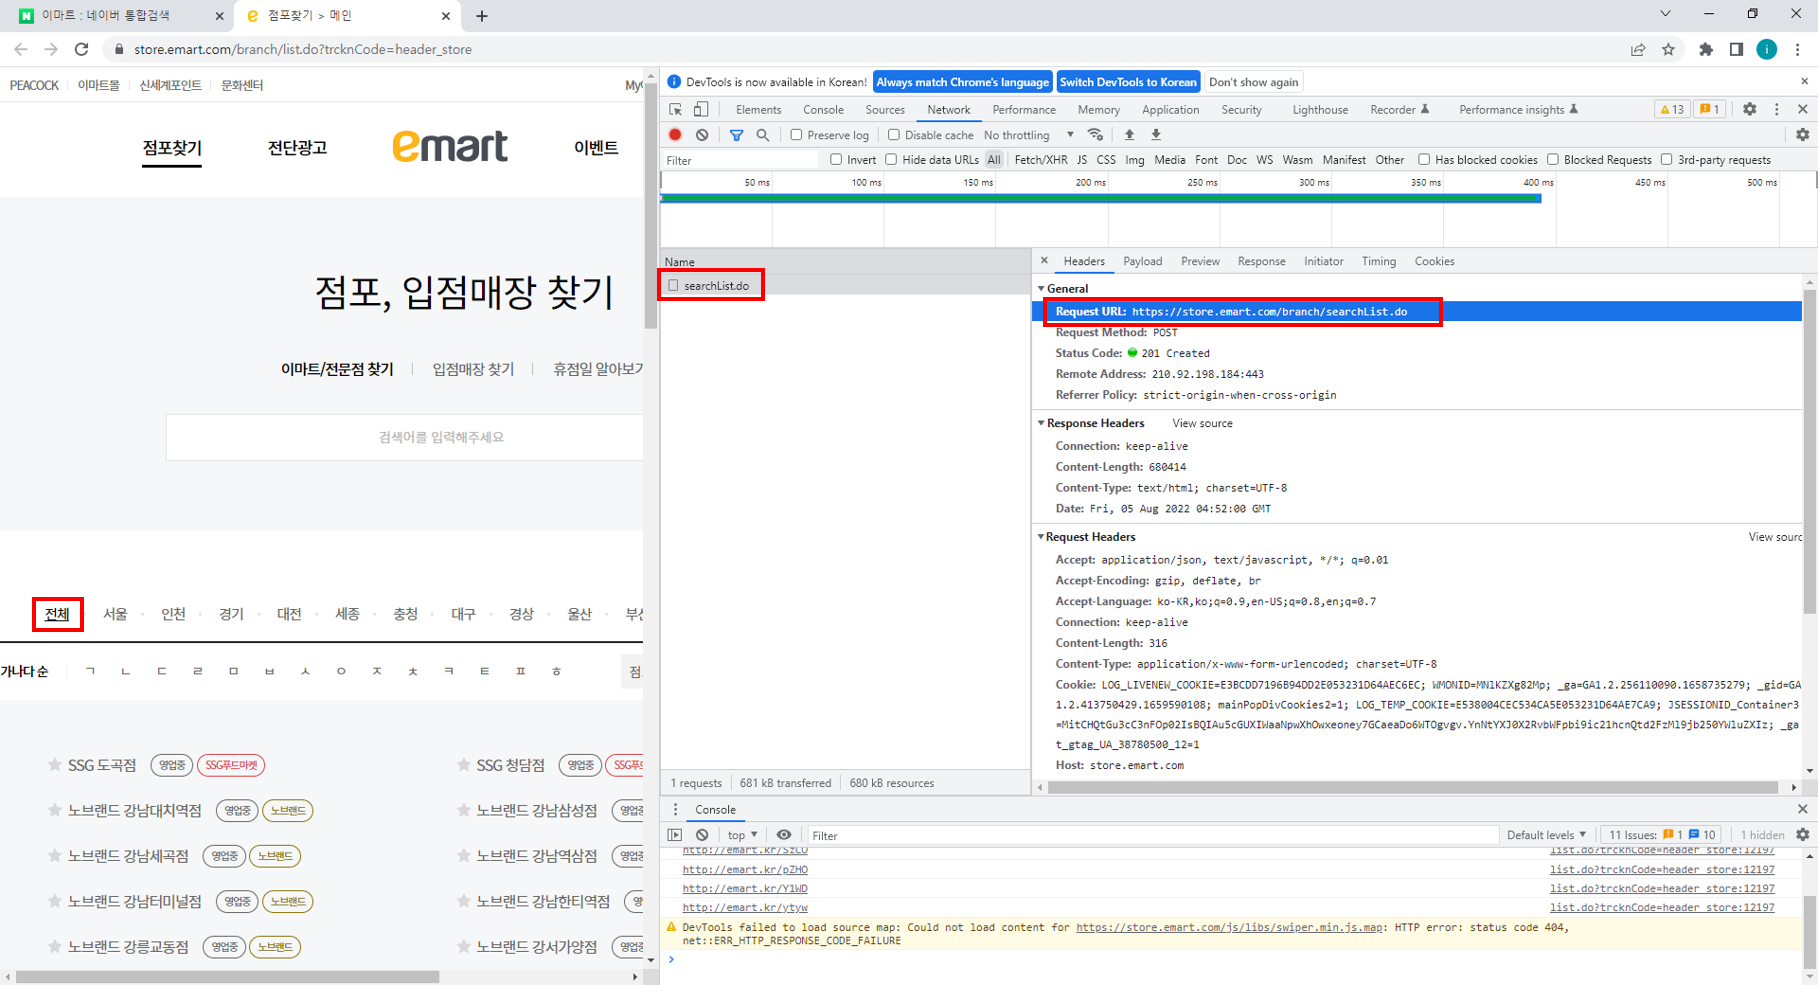Check the Invert filter checkbox

pos(836,160)
